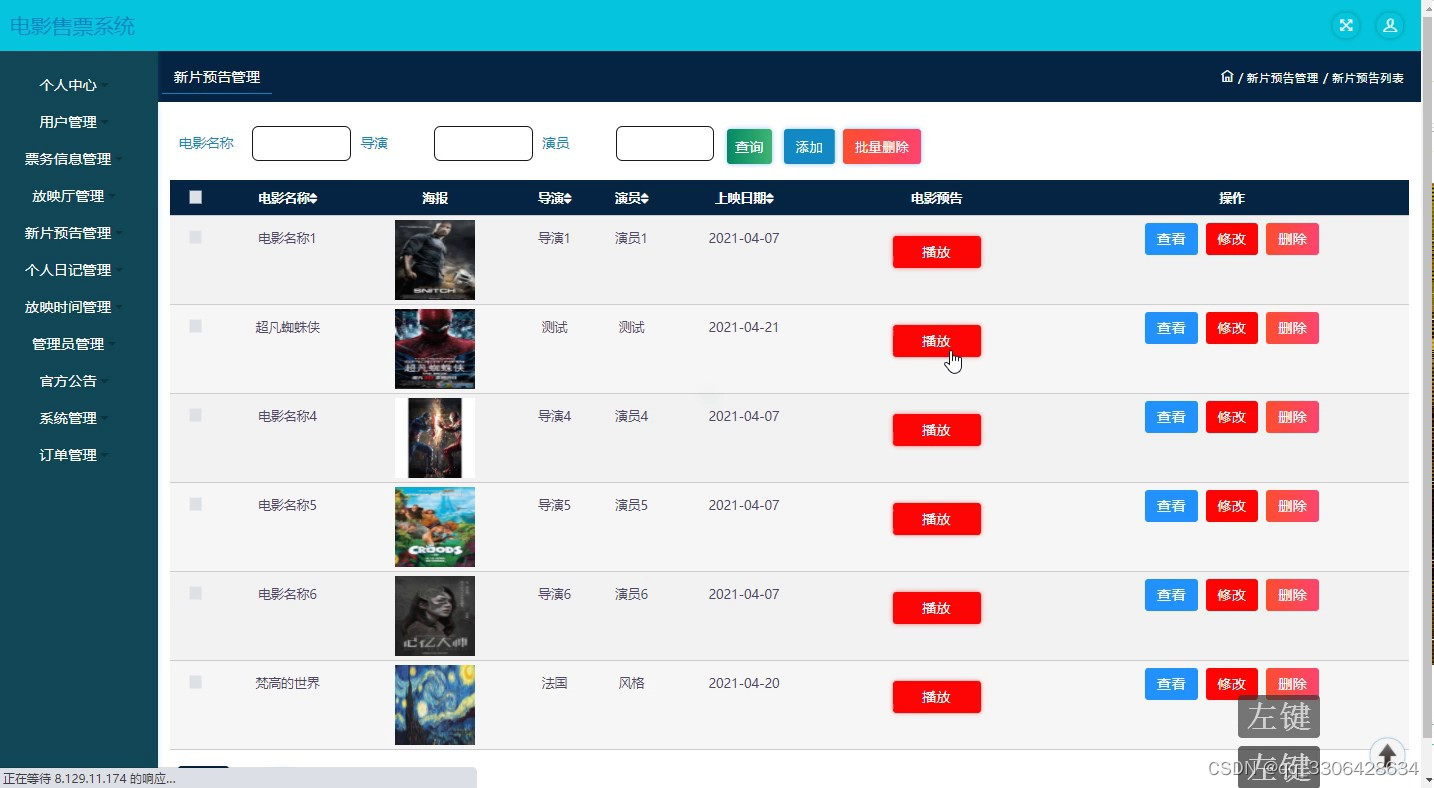The height and width of the screenshot is (788, 1434).
Task: Check the row for 电影名称4
Action: (x=196, y=415)
